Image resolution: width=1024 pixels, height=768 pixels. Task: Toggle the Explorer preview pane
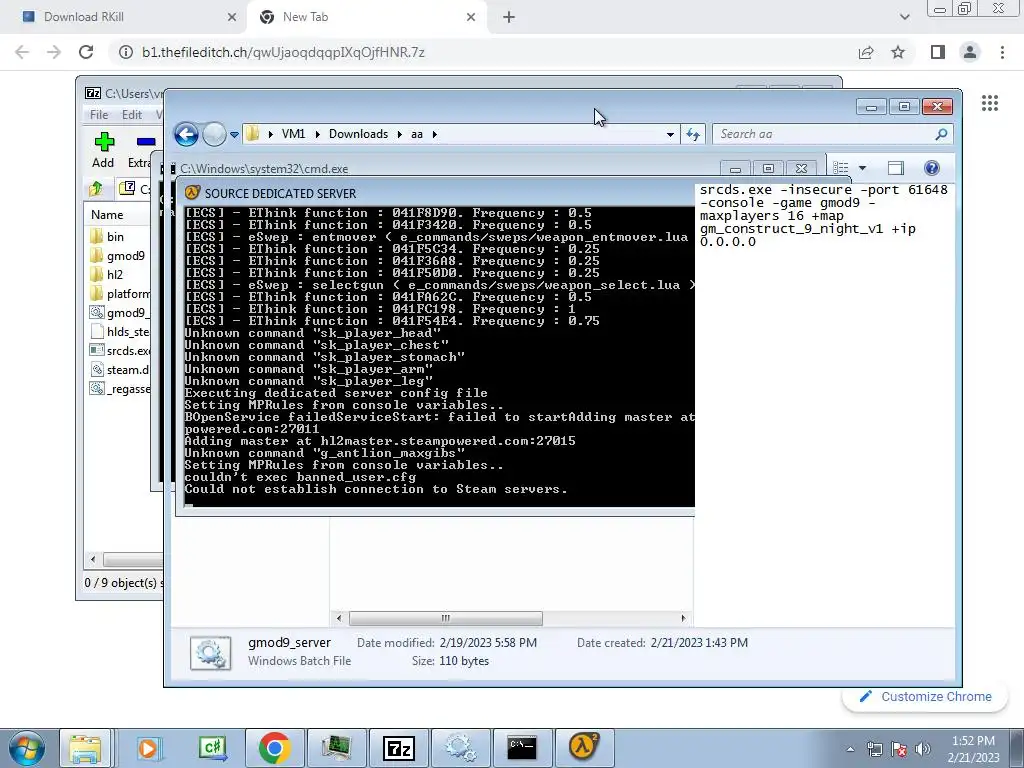pyautogui.click(x=895, y=168)
